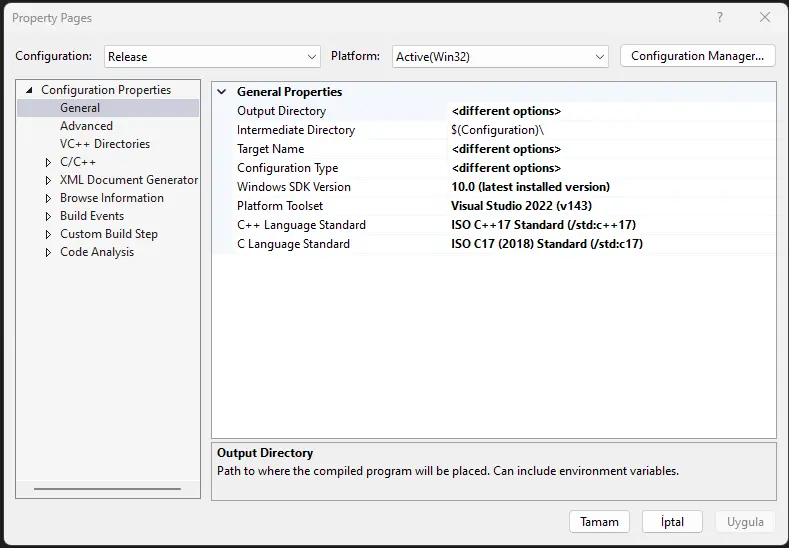Expand the C/C++ tree node arrow
Image resolution: width=789 pixels, height=548 pixels.
[x=48, y=162]
